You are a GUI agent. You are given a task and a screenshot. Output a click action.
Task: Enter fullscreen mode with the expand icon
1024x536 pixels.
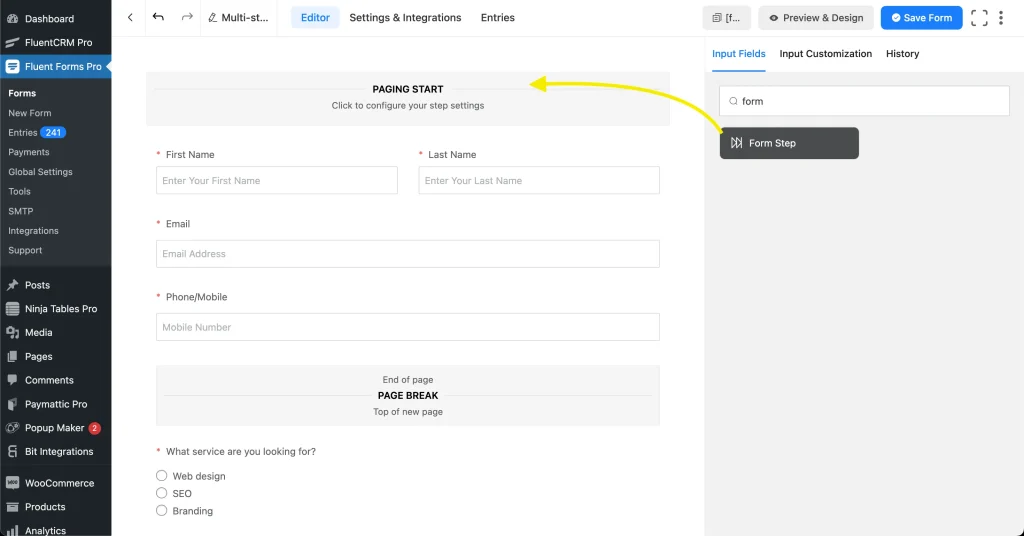[x=979, y=18]
